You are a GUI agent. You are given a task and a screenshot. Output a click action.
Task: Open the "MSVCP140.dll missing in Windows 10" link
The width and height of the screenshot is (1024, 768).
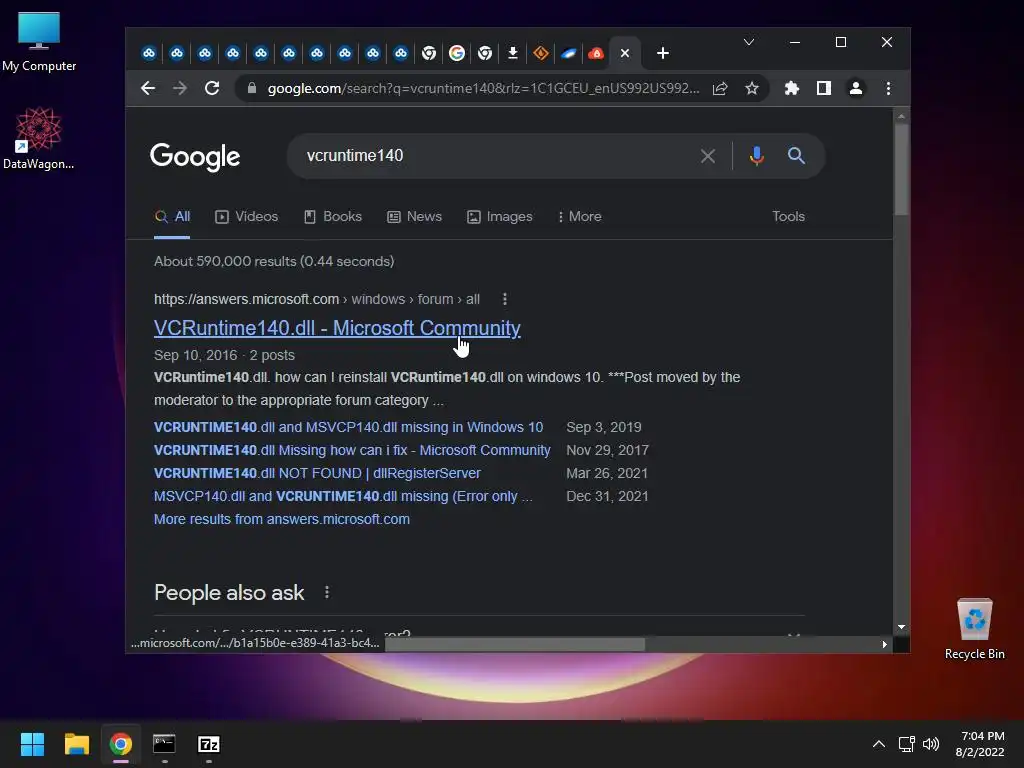348,427
